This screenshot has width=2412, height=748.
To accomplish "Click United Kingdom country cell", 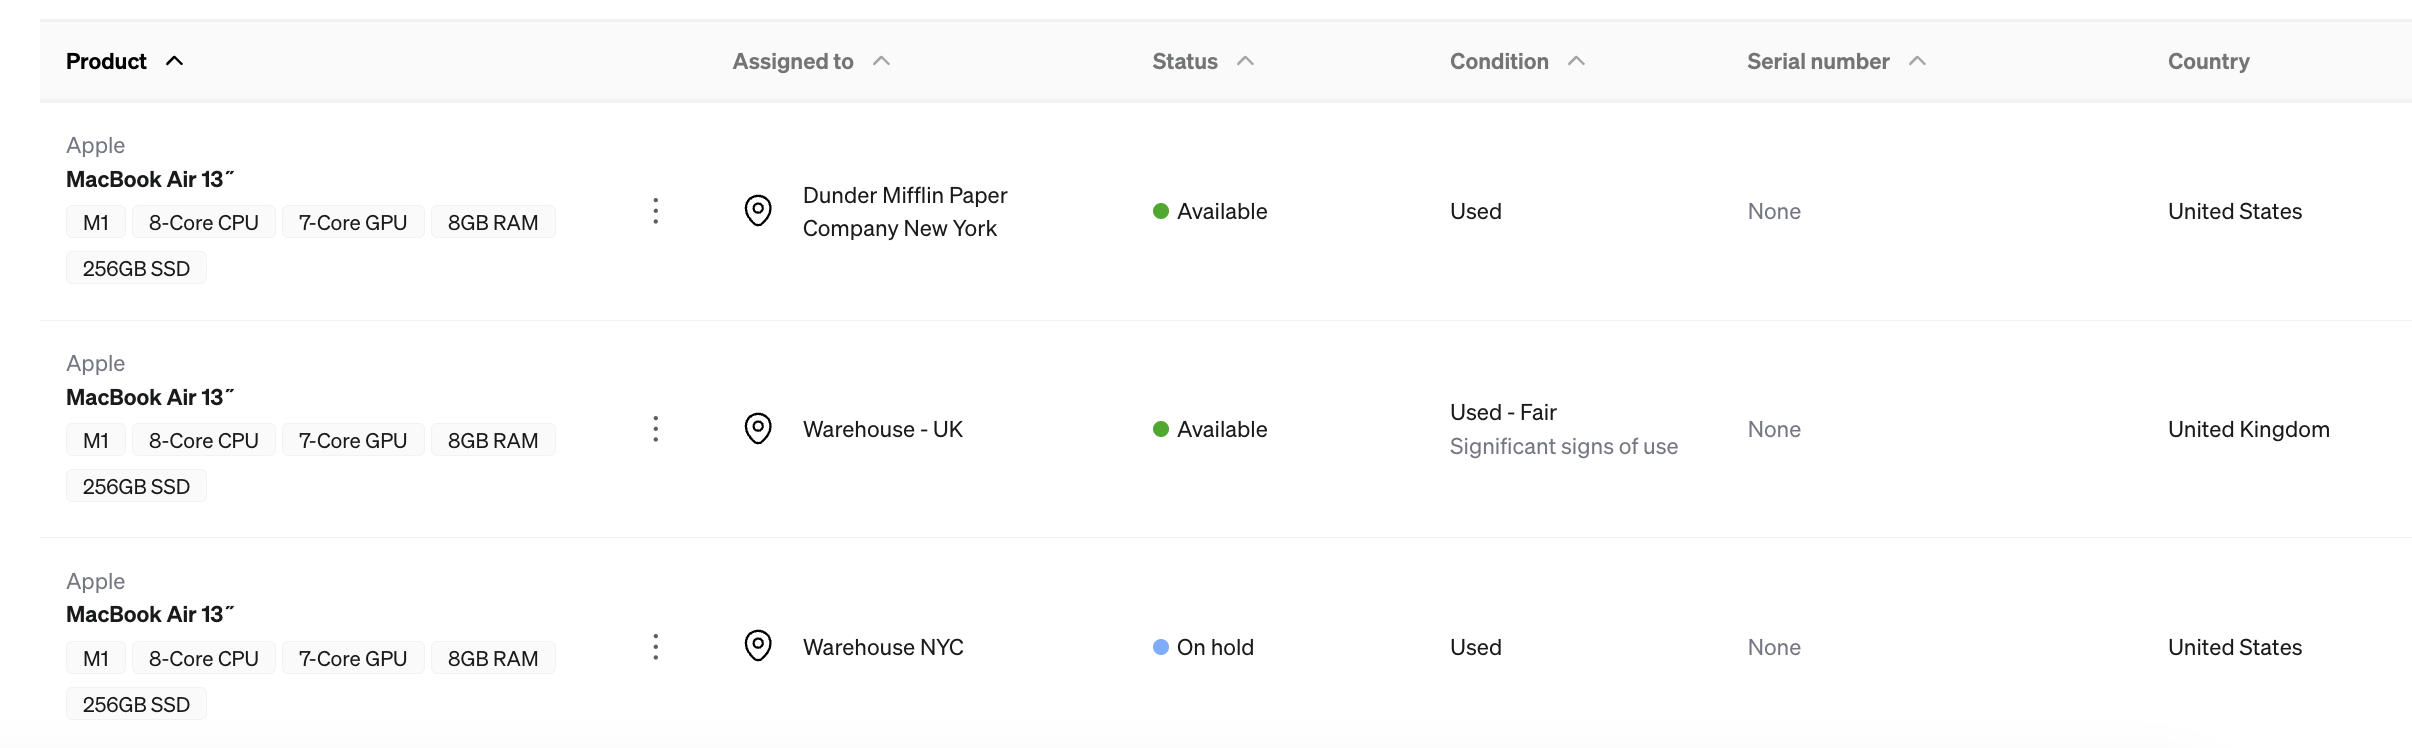I will tap(2249, 429).
